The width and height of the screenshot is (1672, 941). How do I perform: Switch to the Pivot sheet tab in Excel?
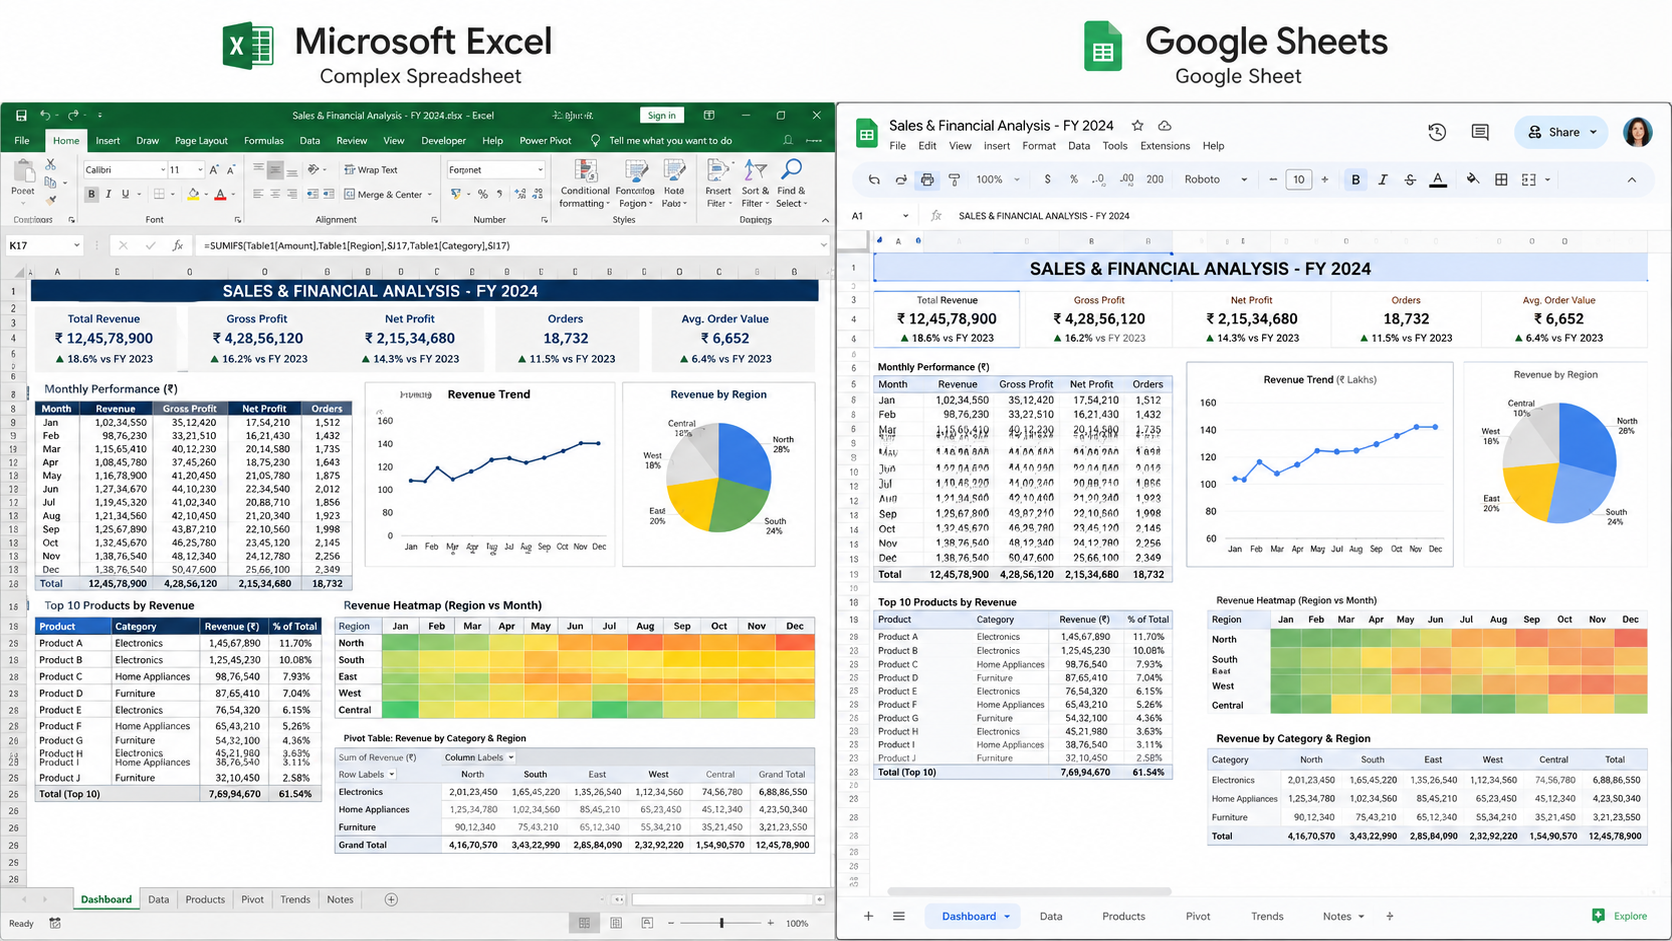pyautogui.click(x=252, y=899)
